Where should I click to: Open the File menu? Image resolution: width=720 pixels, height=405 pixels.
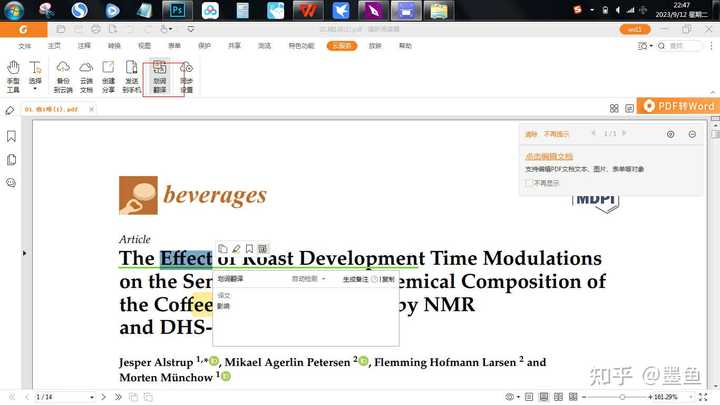24,46
